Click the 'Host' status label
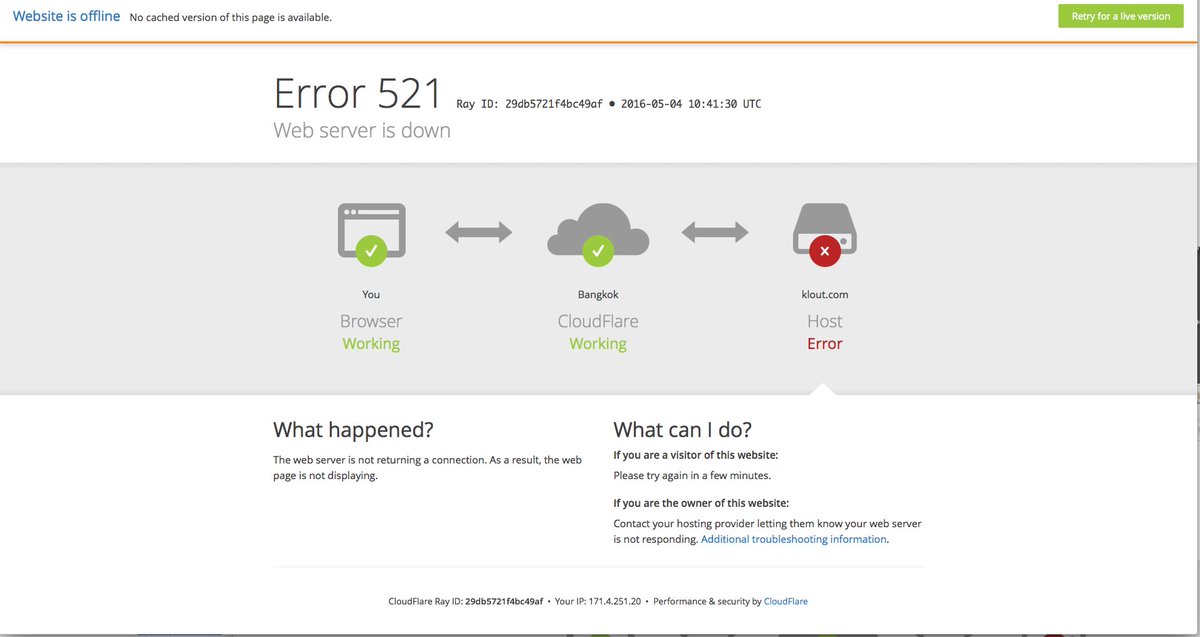Viewport: 1200px width, 637px height. tap(825, 321)
